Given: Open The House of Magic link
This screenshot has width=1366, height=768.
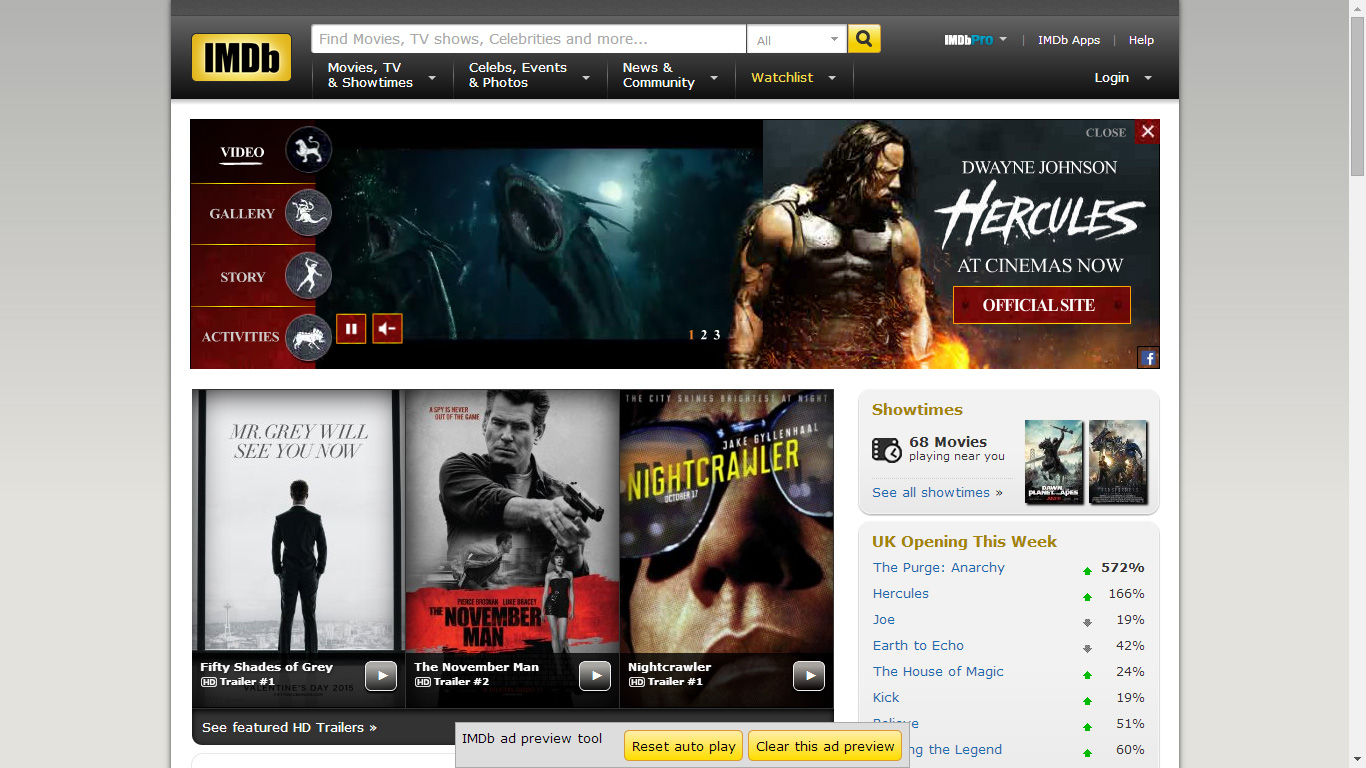Looking at the screenshot, I should coord(938,671).
